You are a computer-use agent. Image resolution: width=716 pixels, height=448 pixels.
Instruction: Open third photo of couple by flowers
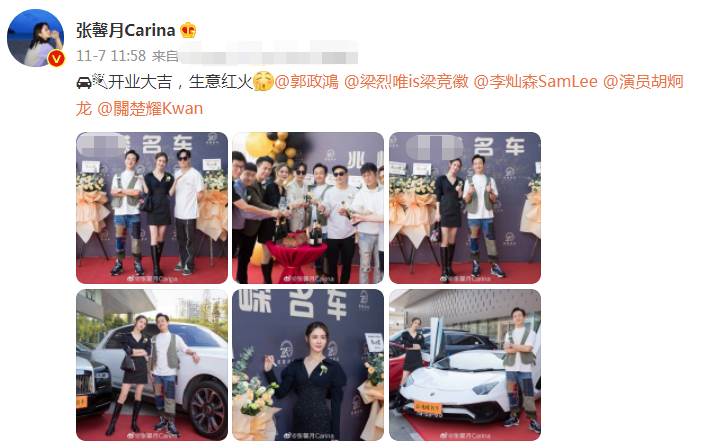pos(465,208)
